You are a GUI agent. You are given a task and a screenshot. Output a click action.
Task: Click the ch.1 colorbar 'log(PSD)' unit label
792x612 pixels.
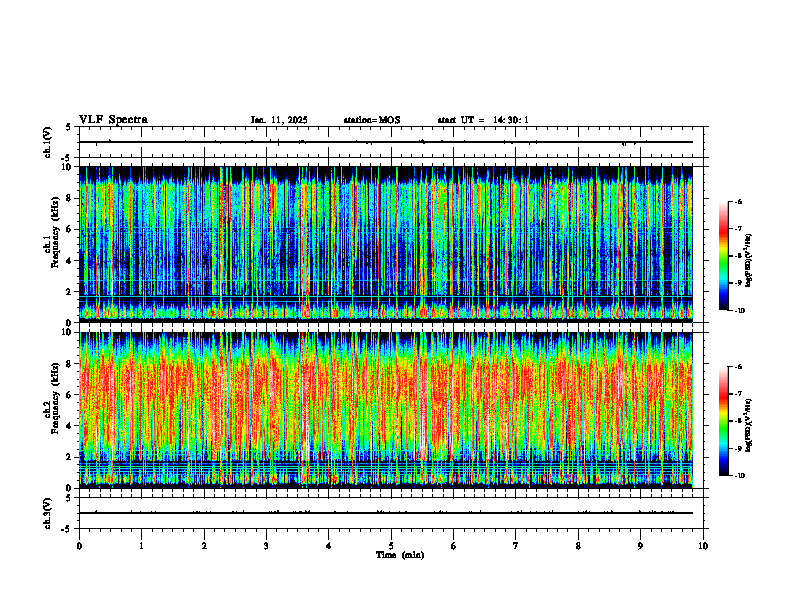click(x=749, y=261)
